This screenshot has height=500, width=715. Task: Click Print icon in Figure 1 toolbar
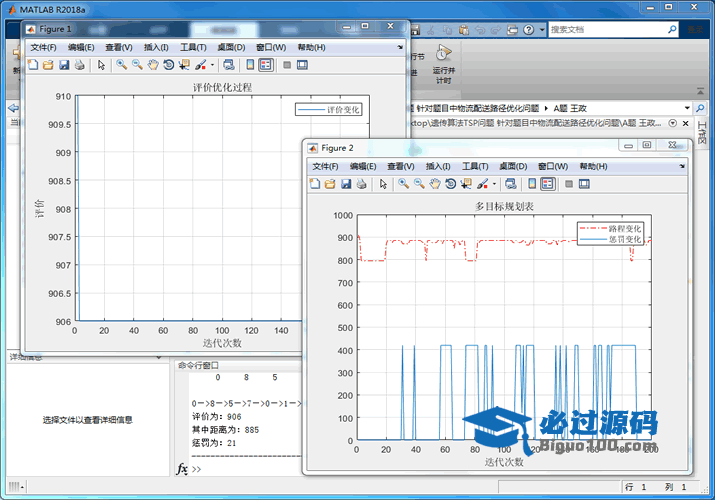click(79, 65)
